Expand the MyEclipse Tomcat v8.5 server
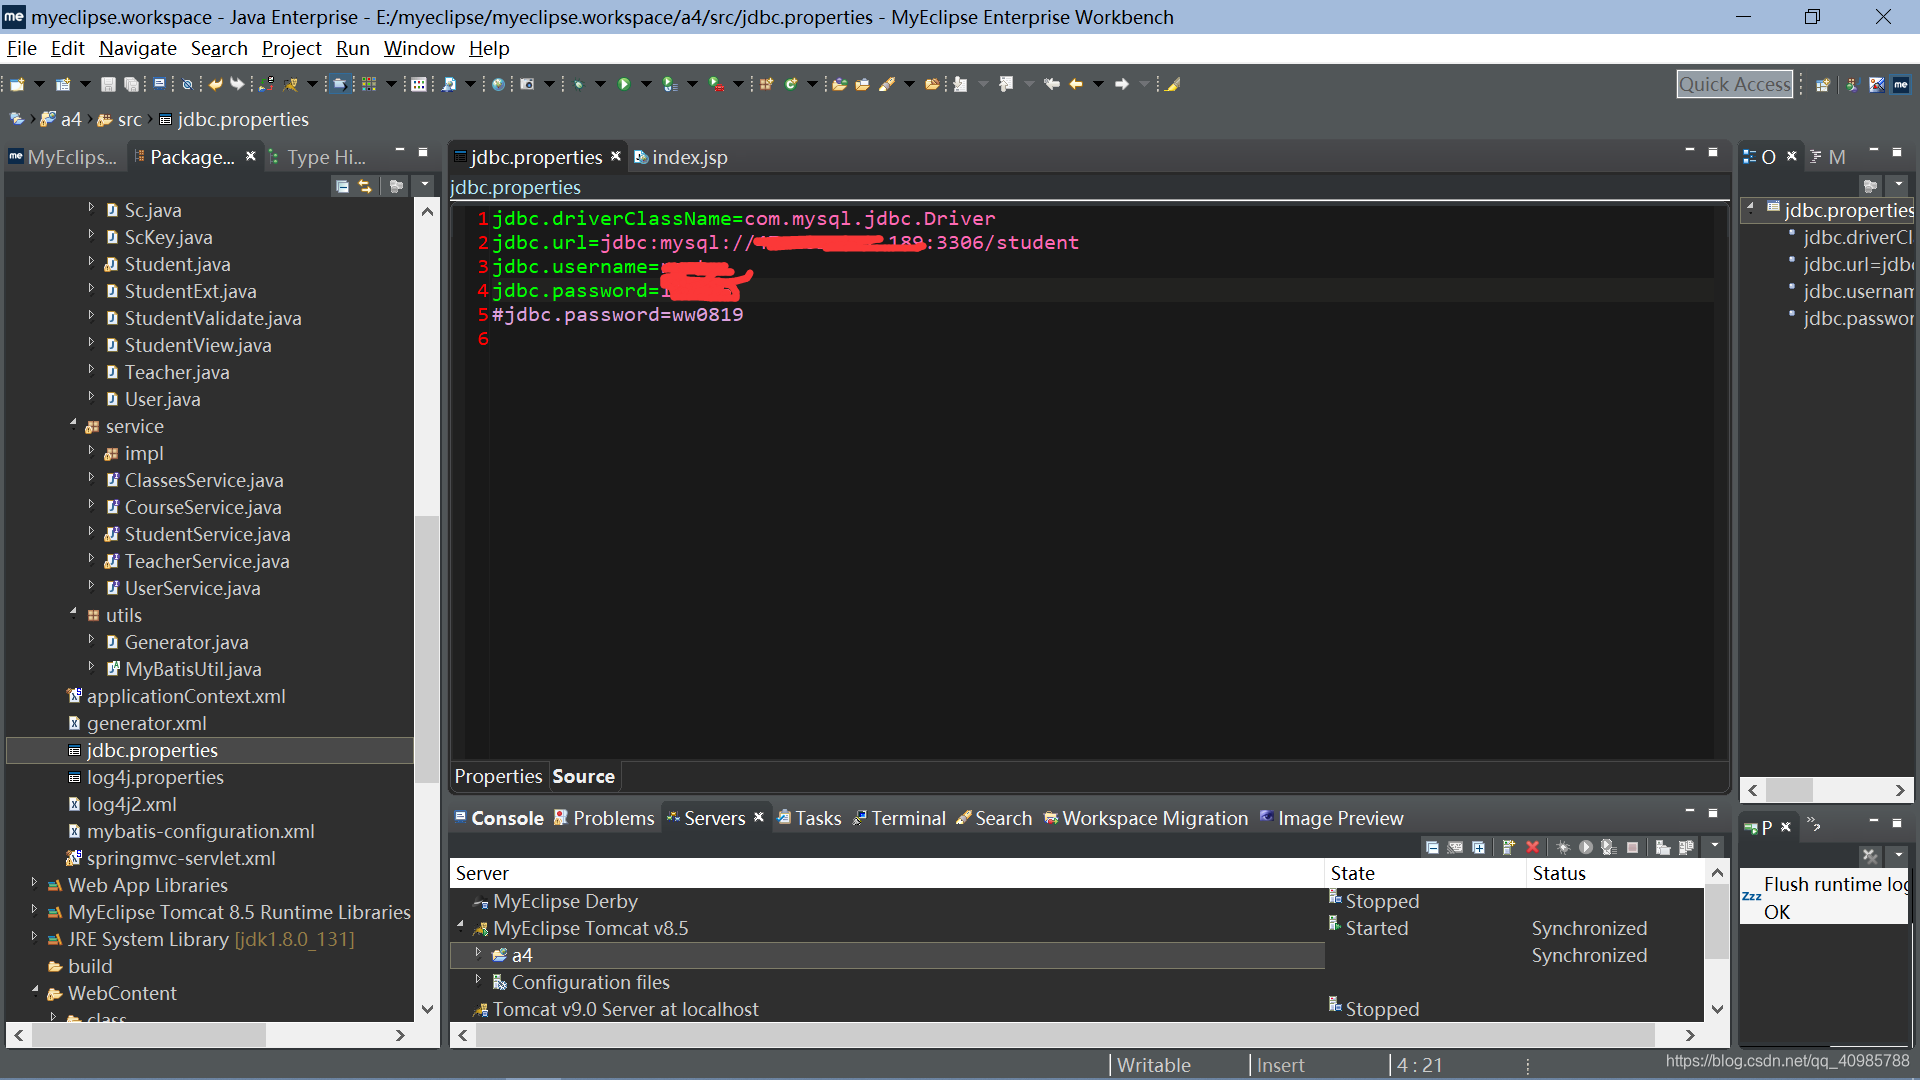The image size is (1920, 1080). 463,927
